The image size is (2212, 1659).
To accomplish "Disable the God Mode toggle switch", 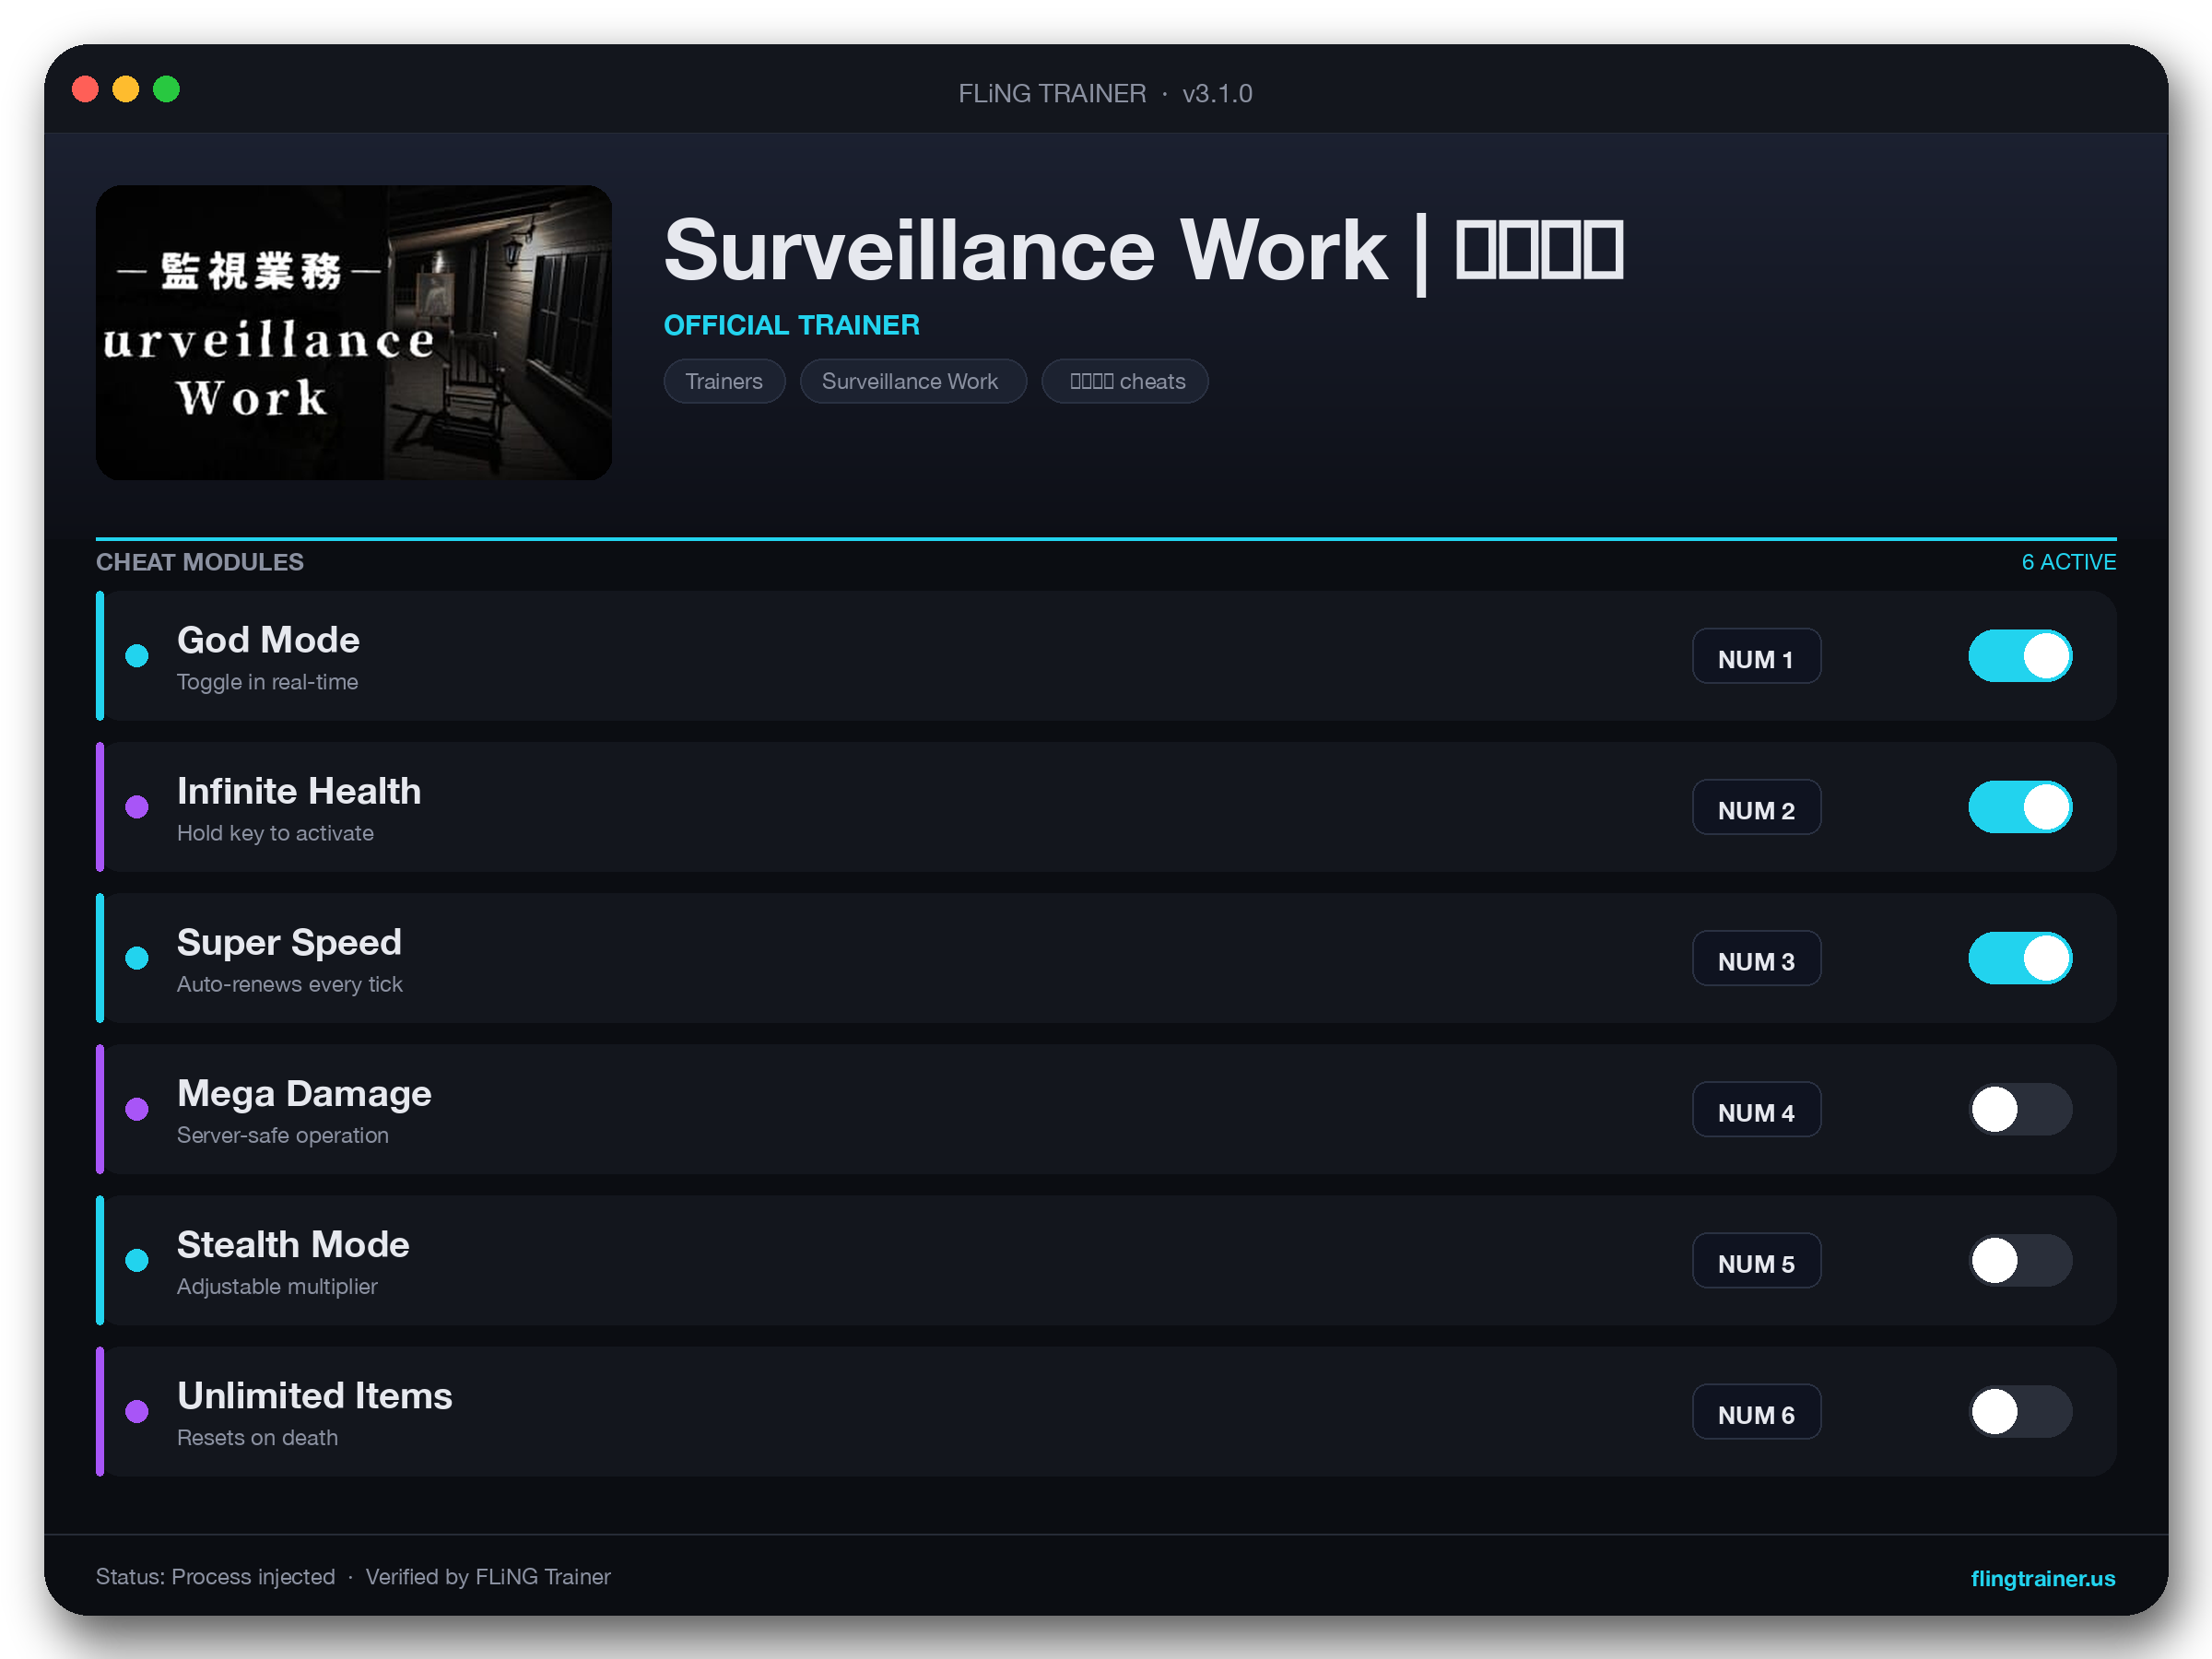I will [x=2020, y=656].
